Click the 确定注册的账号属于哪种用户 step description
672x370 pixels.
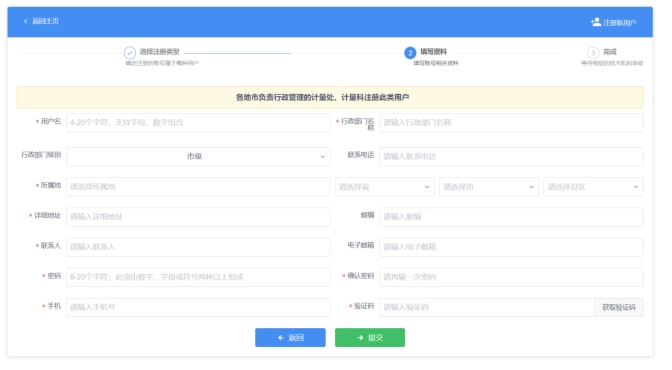[x=162, y=63]
